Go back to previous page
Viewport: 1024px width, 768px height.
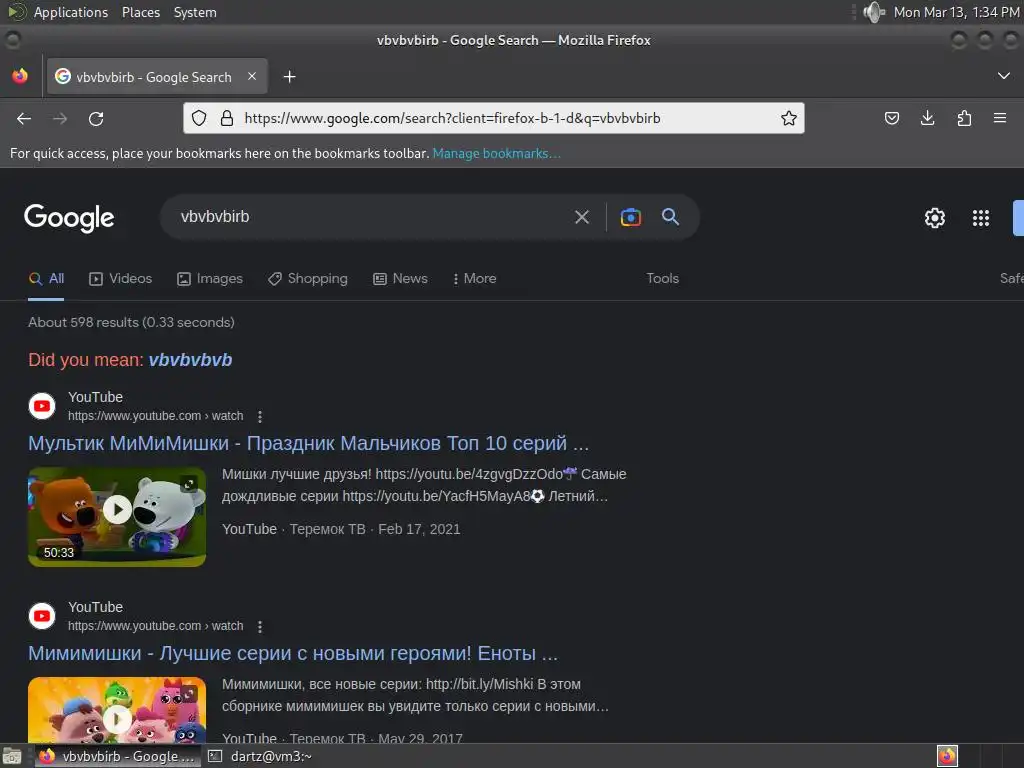click(x=24, y=119)
